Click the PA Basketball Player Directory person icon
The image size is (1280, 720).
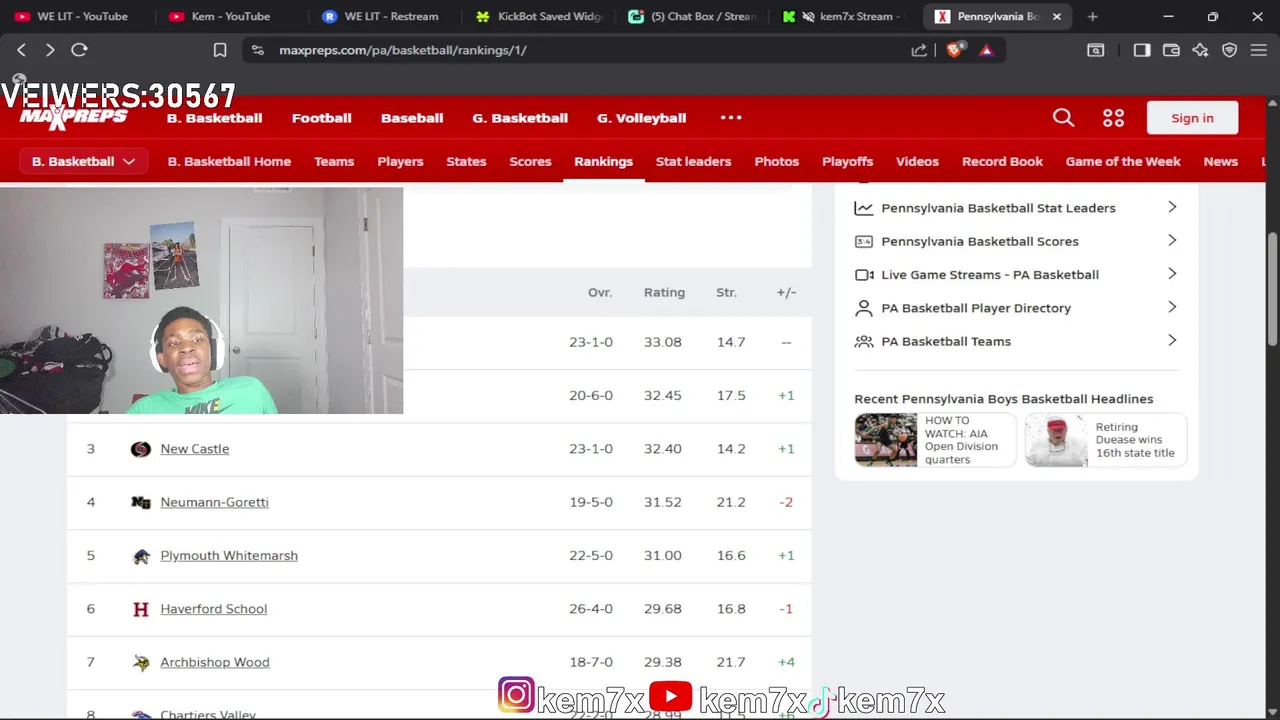(864, 308)
